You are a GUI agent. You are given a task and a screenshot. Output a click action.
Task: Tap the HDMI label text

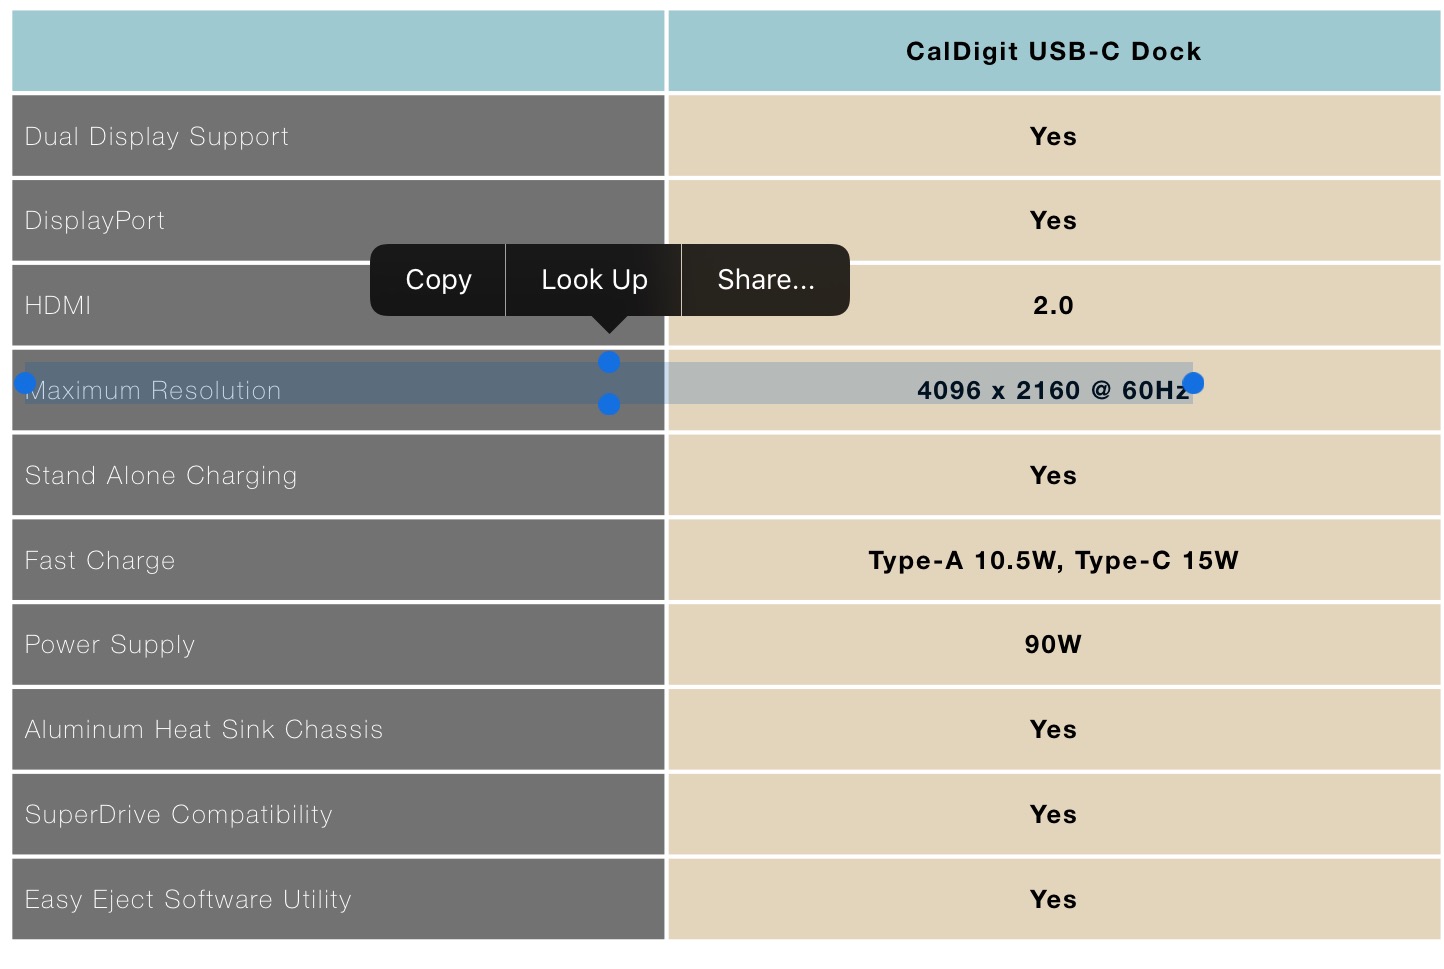[x=58, y=306]
